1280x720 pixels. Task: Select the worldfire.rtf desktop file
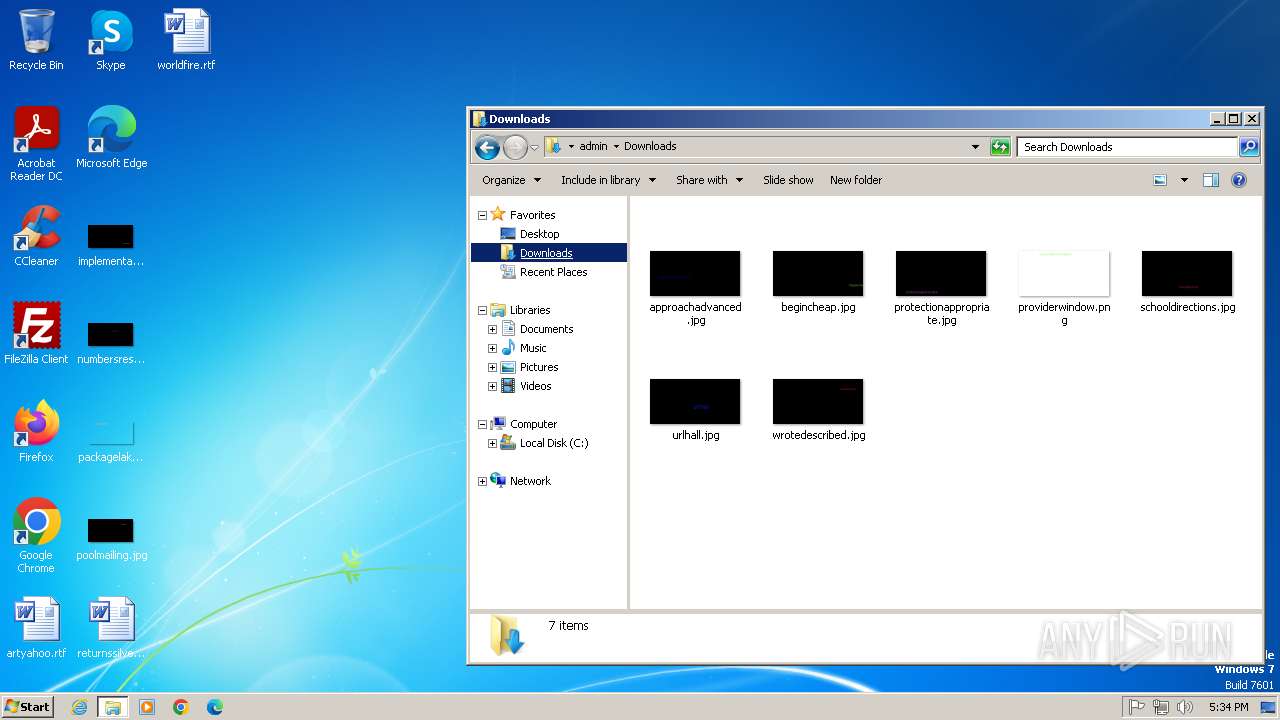186,40
